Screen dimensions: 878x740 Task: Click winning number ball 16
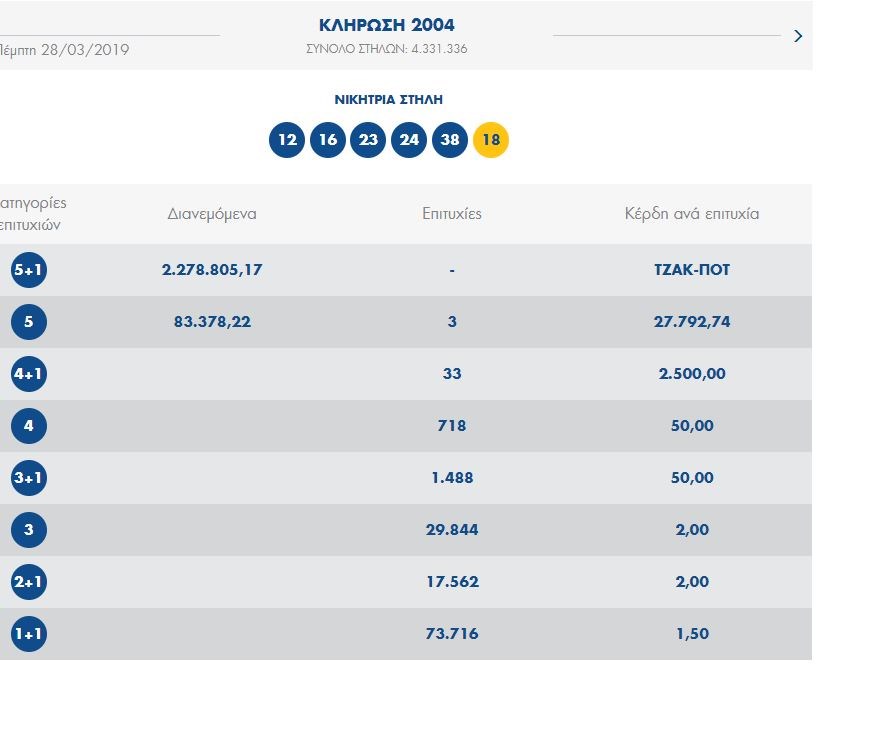(328, 140)
